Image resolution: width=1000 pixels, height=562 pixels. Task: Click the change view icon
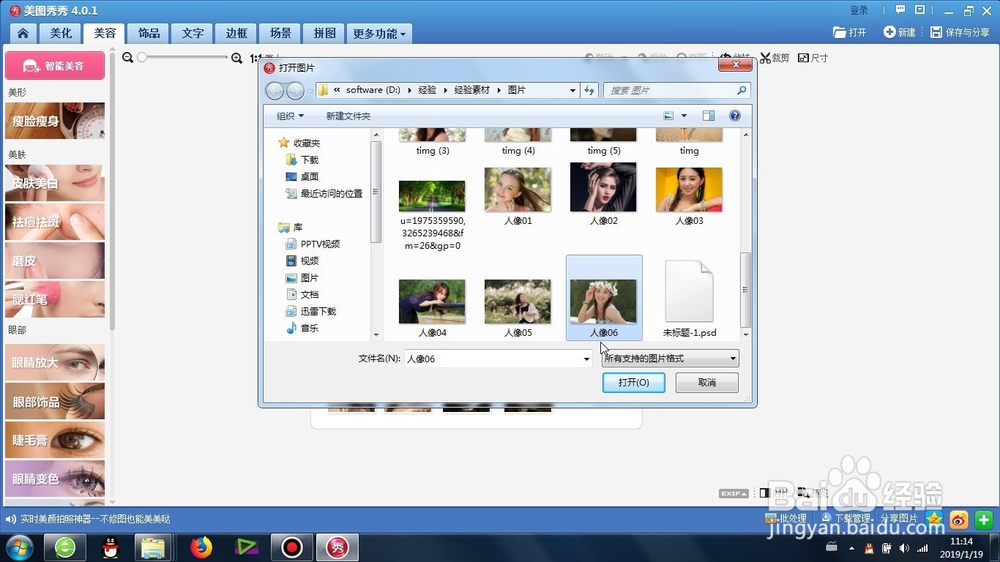pyautogui.click(x=668, y=115)
